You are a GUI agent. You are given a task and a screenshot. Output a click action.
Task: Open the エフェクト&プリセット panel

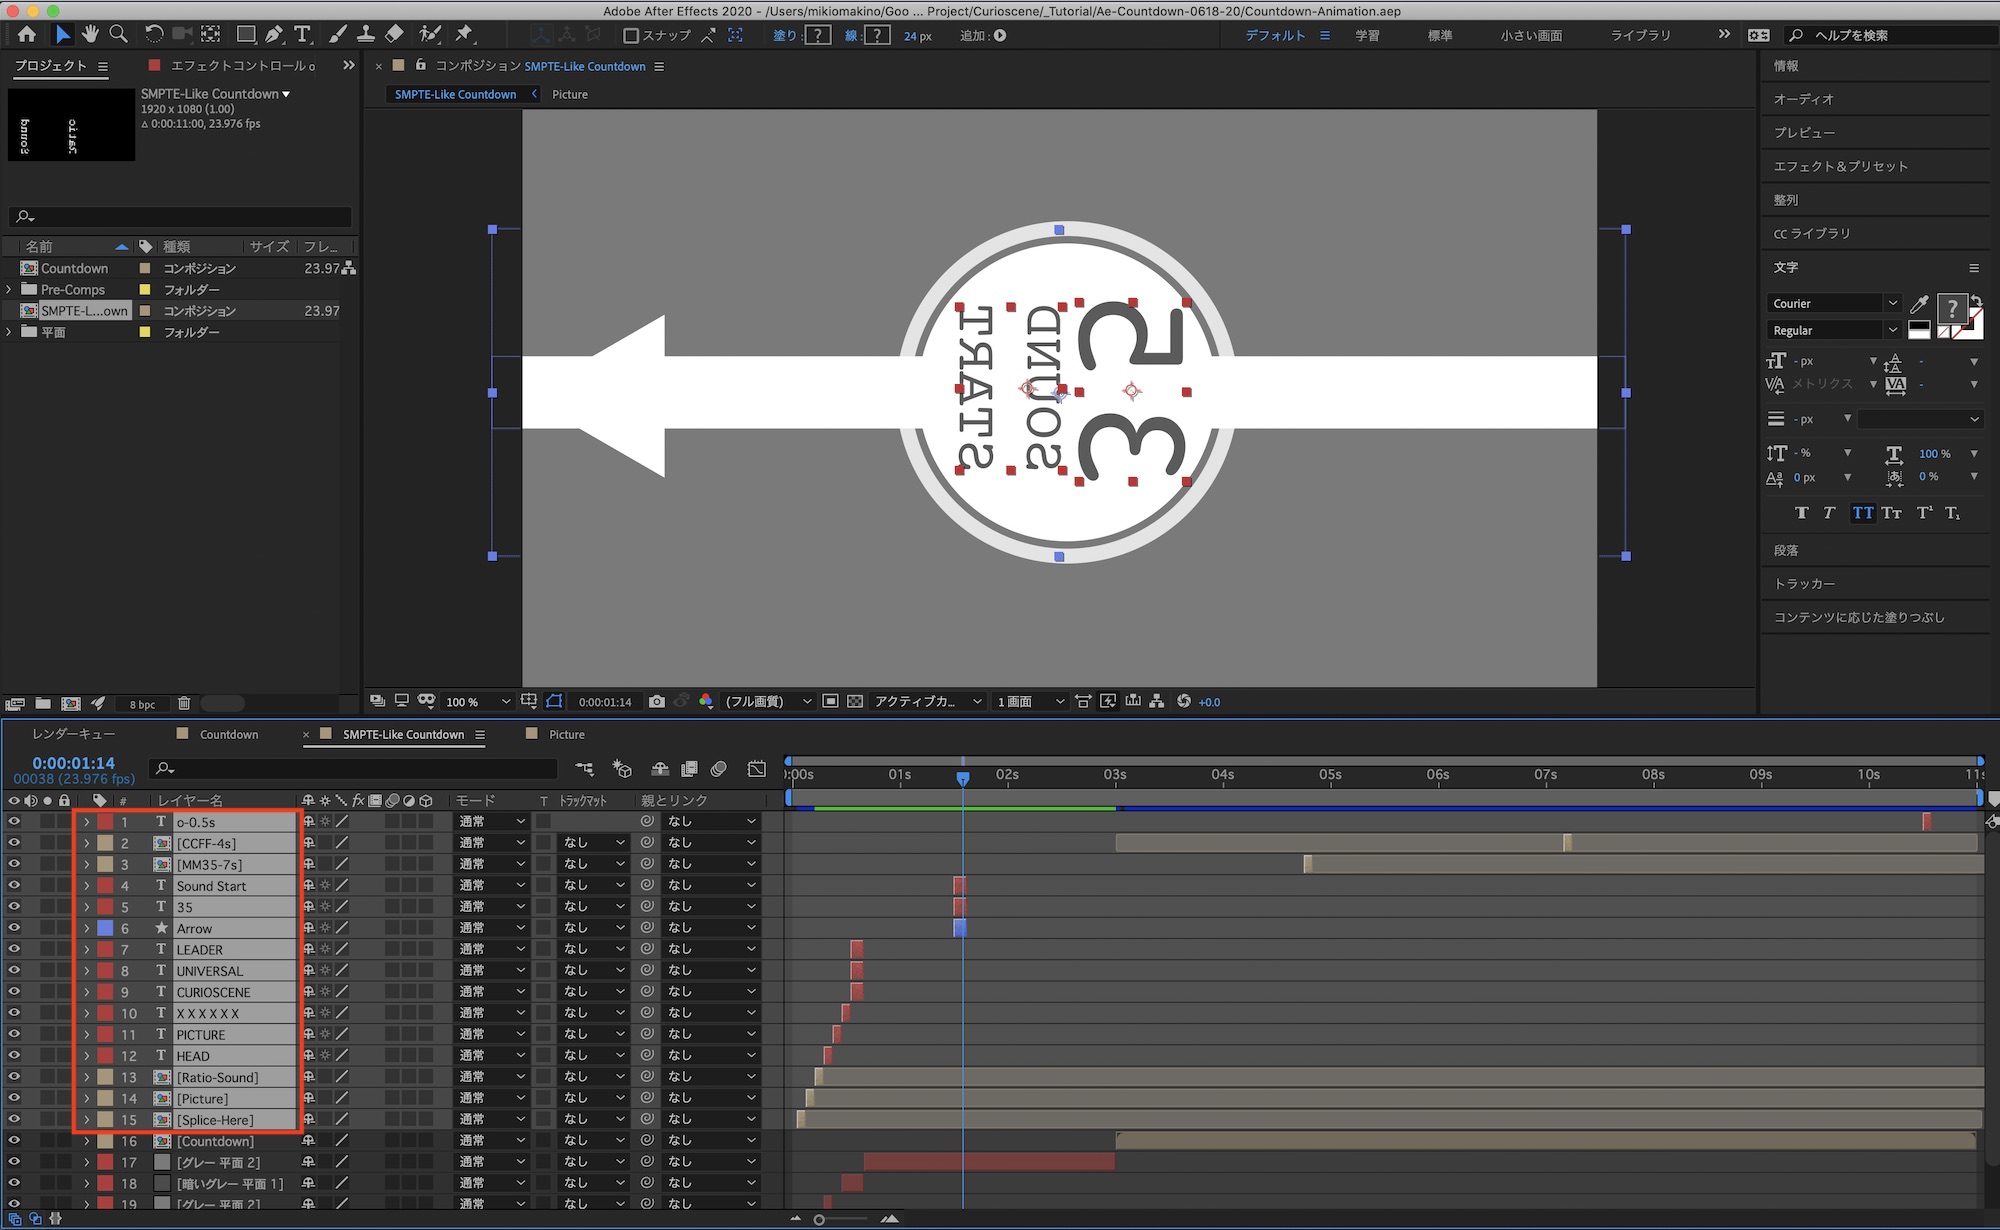tap(1840, 166)
